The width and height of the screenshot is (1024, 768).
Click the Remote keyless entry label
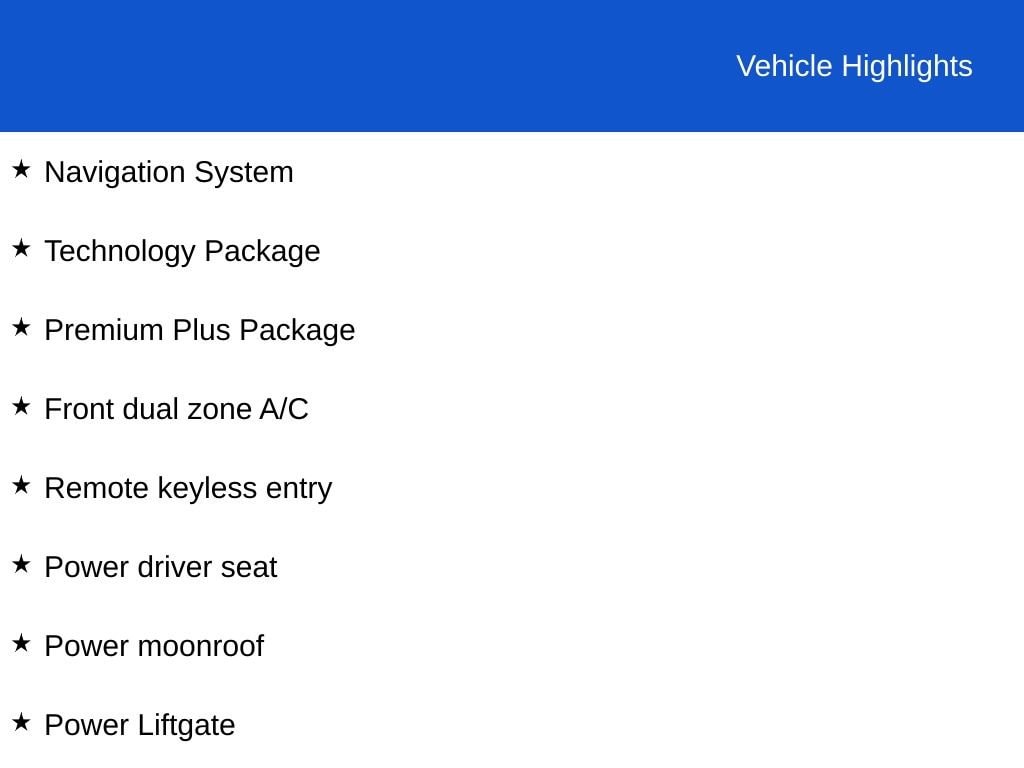(188, 489)
